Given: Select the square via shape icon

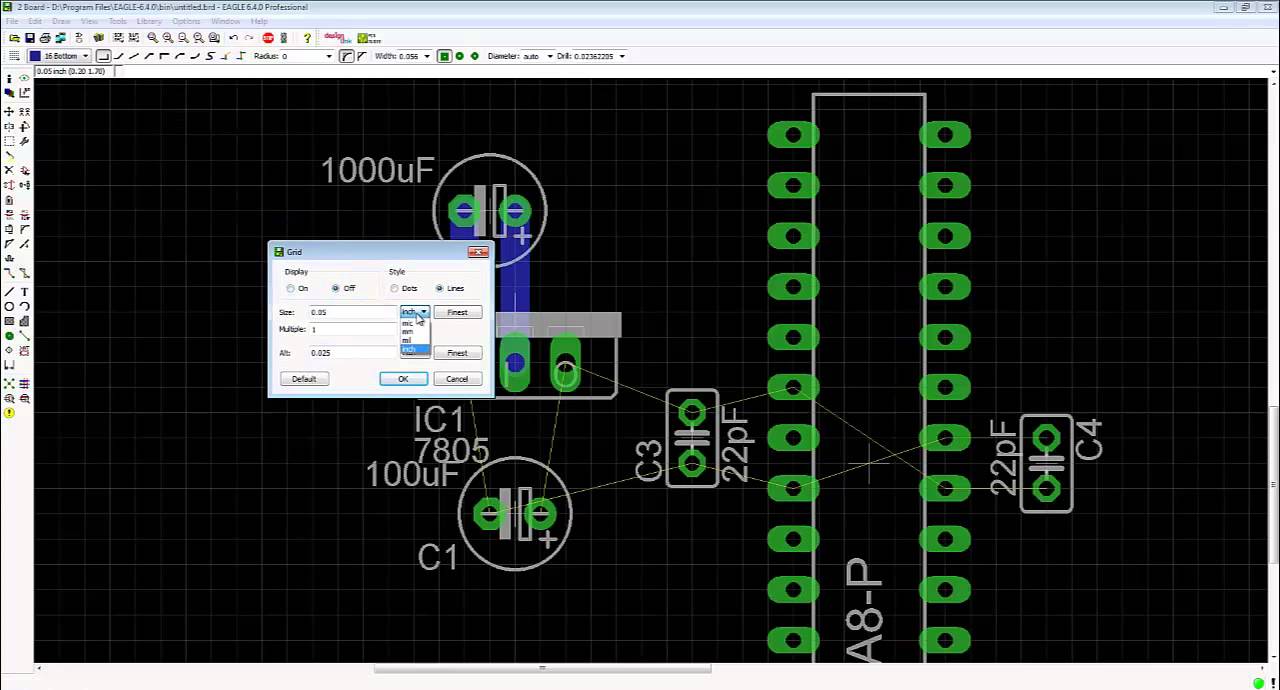Looking at the screenshot, I should pos(444,56).
